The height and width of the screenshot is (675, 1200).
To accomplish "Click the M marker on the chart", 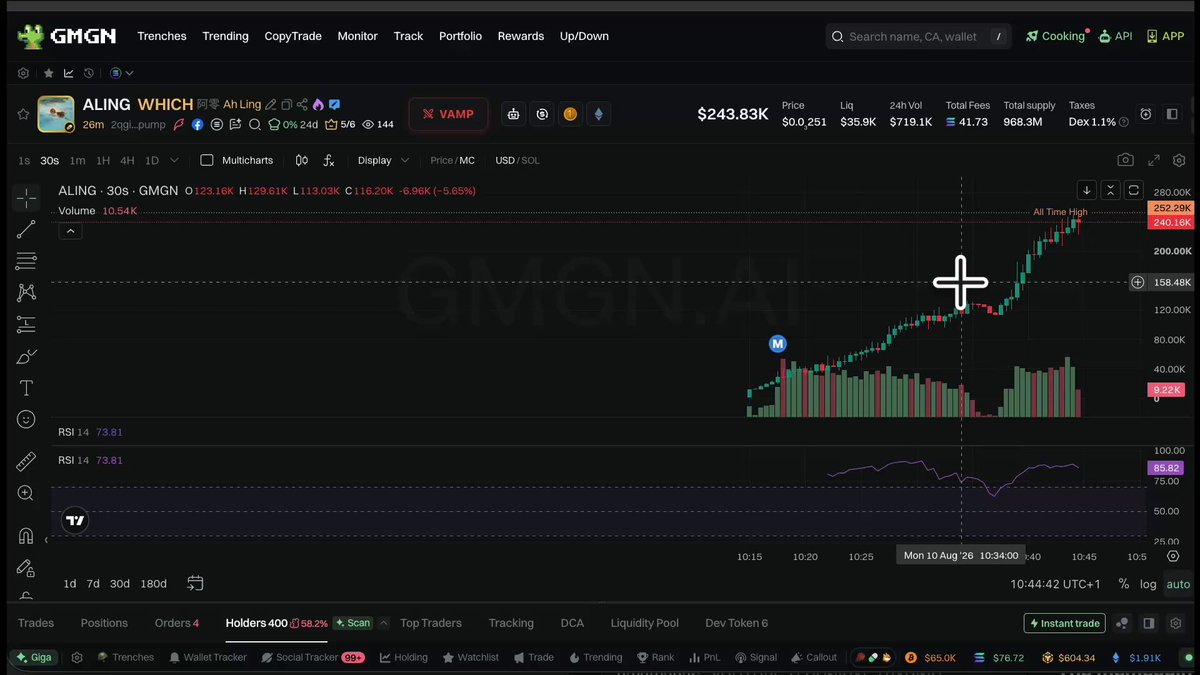I will point(777,344).
